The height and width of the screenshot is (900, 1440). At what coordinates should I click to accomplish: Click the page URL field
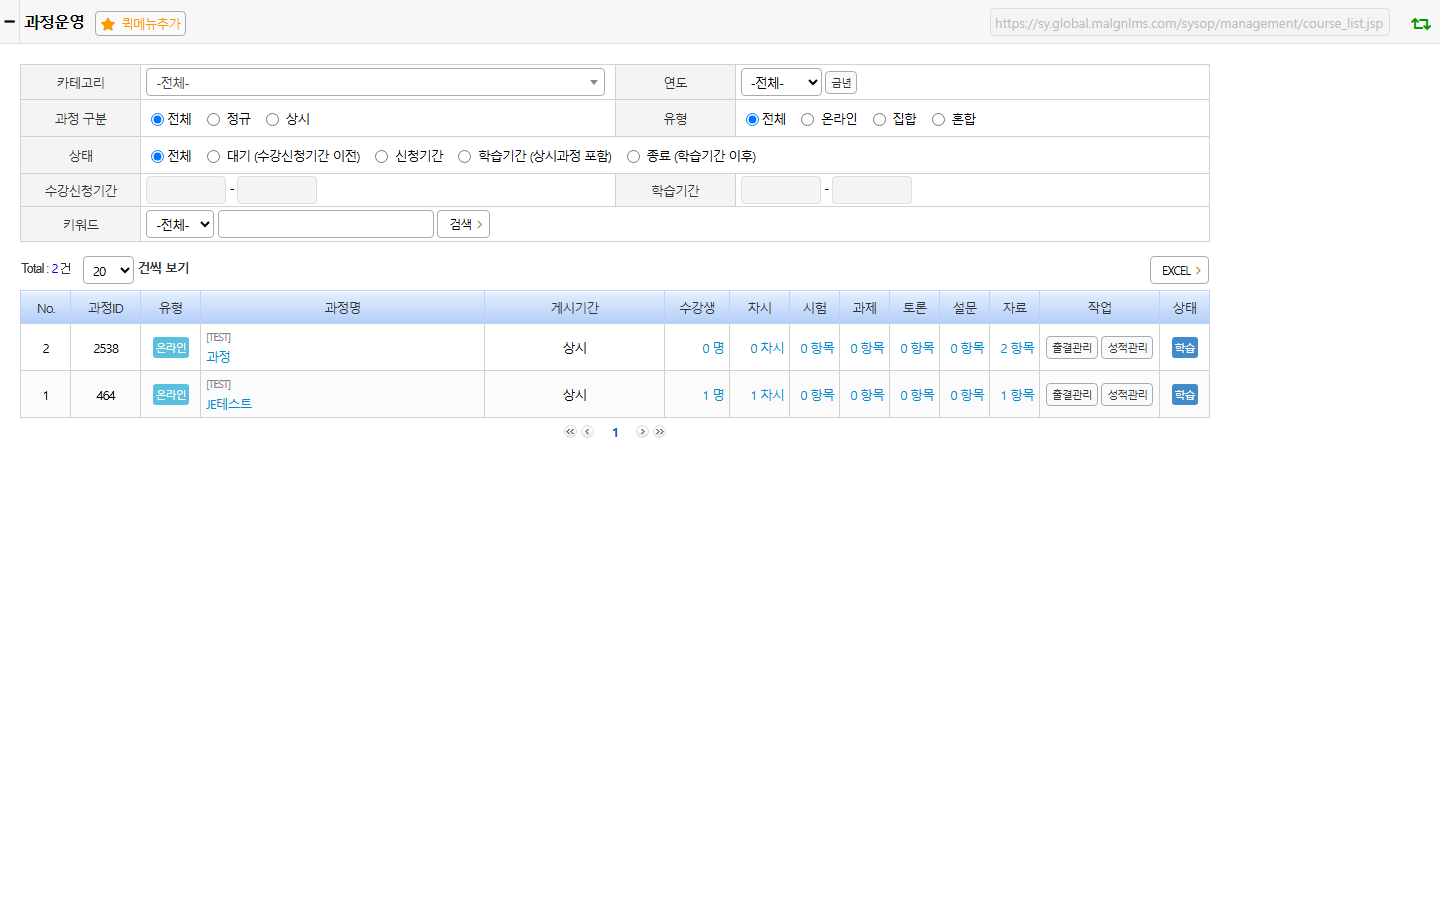(x=1190, y=23)
